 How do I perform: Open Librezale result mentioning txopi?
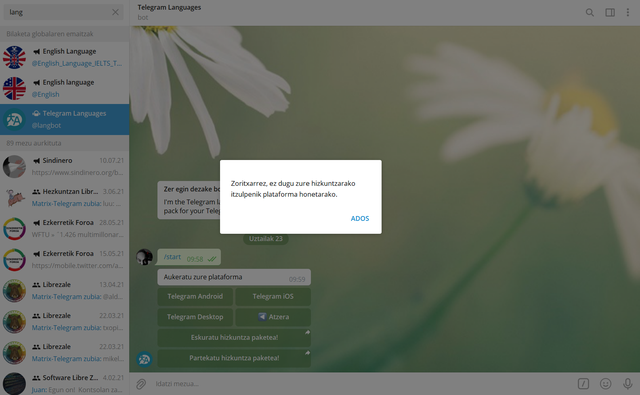pos(64,322)
